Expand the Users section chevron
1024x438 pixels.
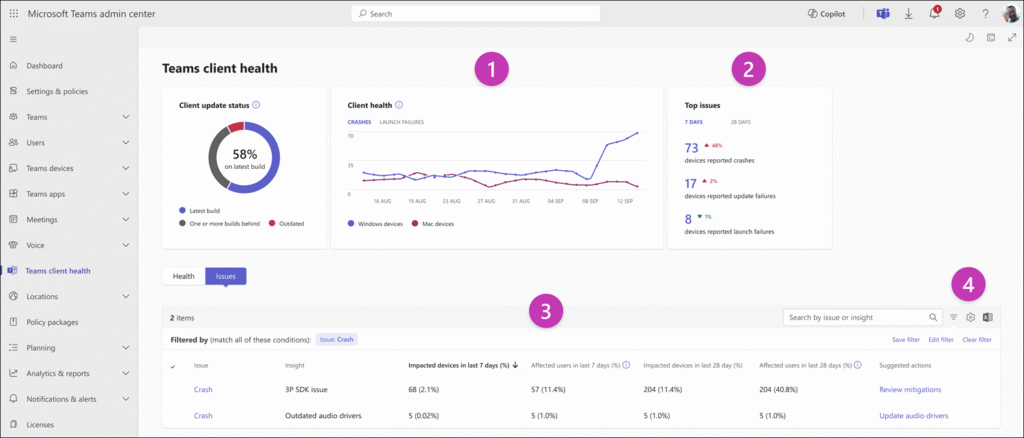click(126, 142)
